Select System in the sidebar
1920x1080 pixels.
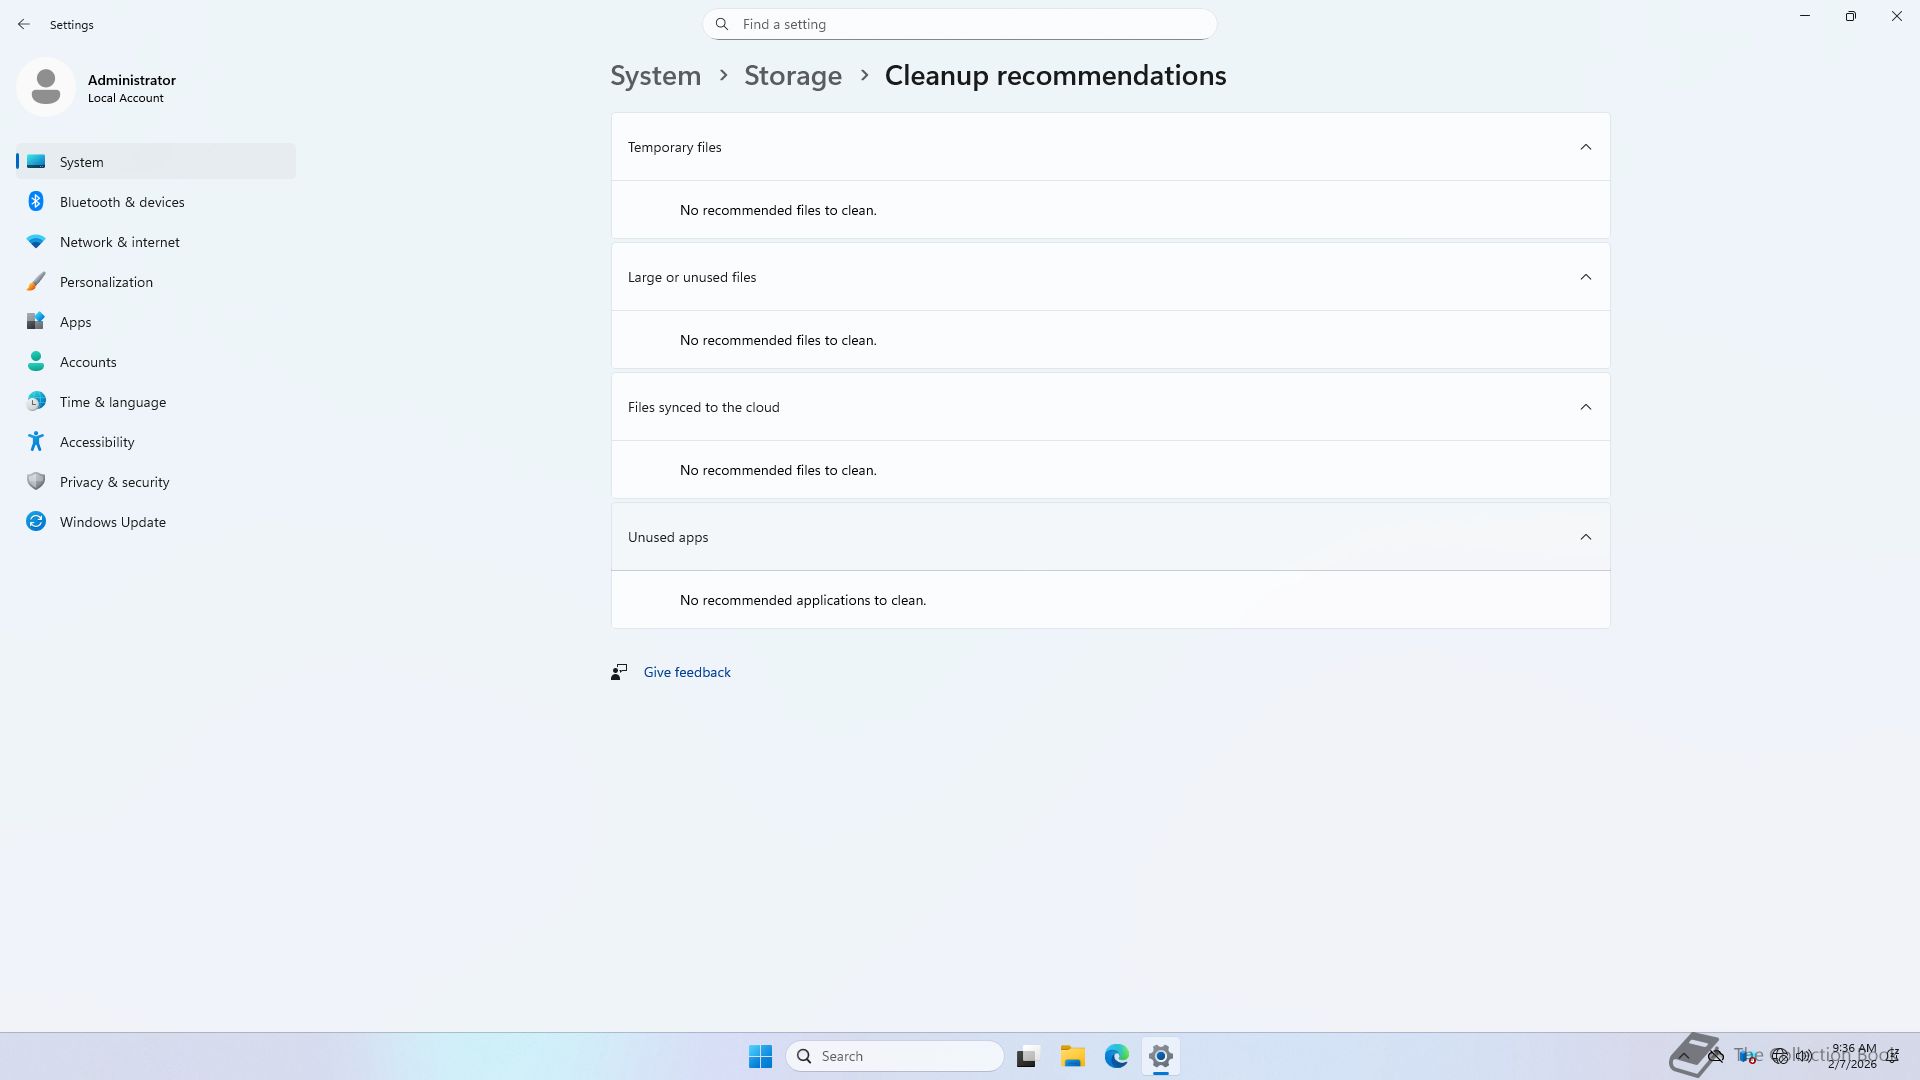click(82, 162)
